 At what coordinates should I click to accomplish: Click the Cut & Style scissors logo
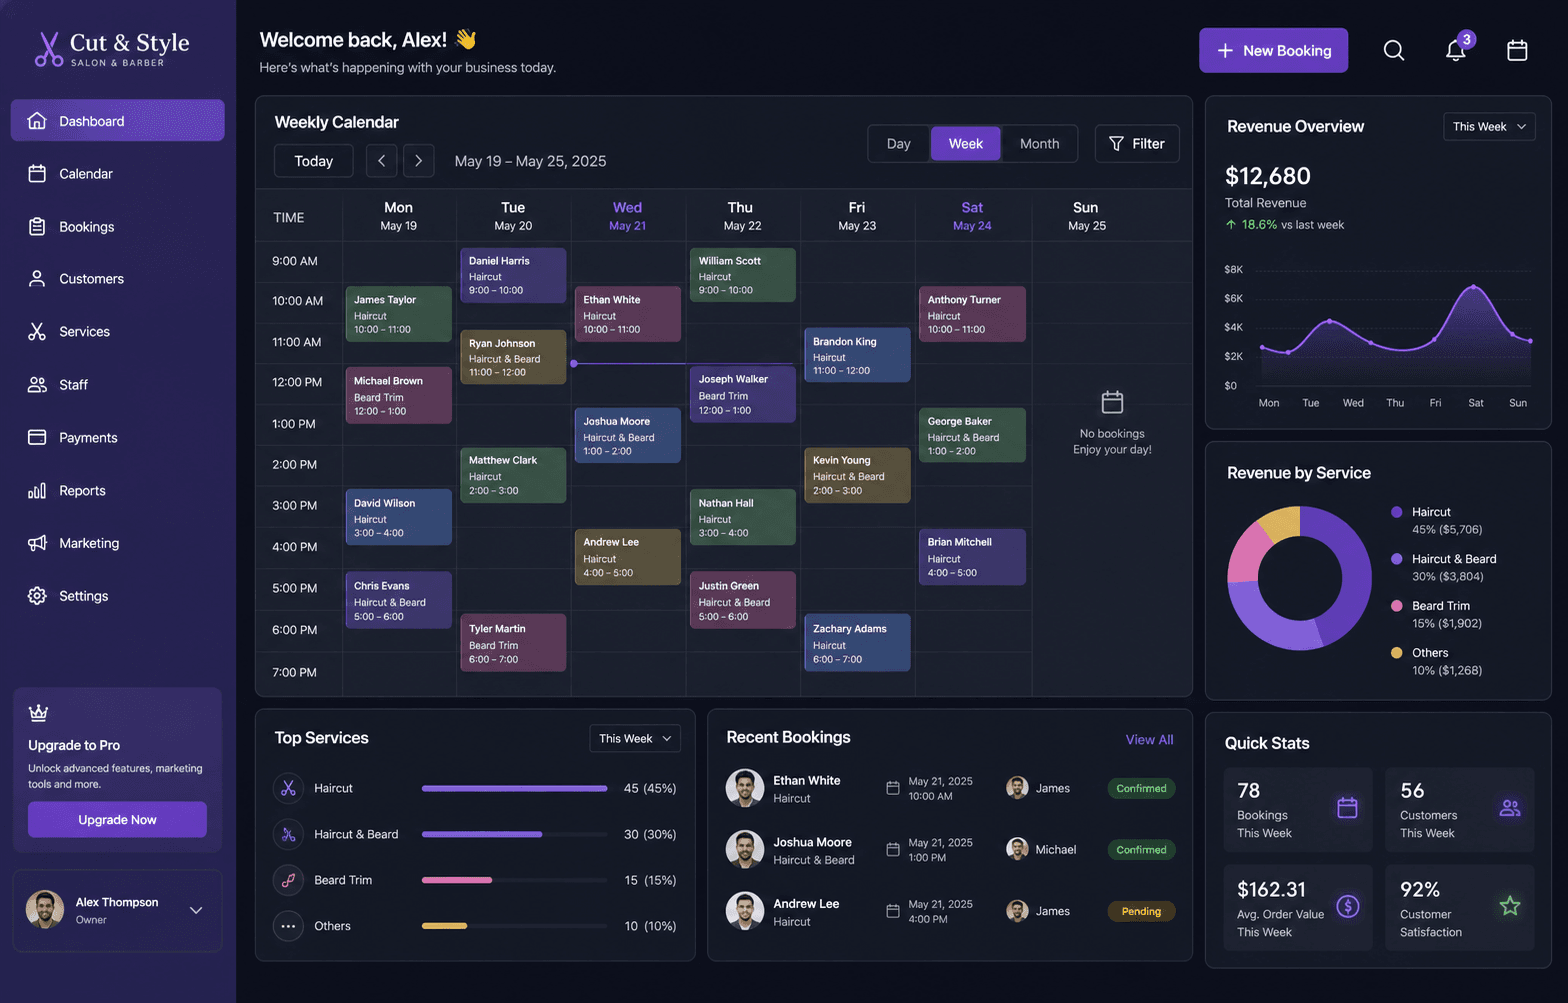click(48, 49)
